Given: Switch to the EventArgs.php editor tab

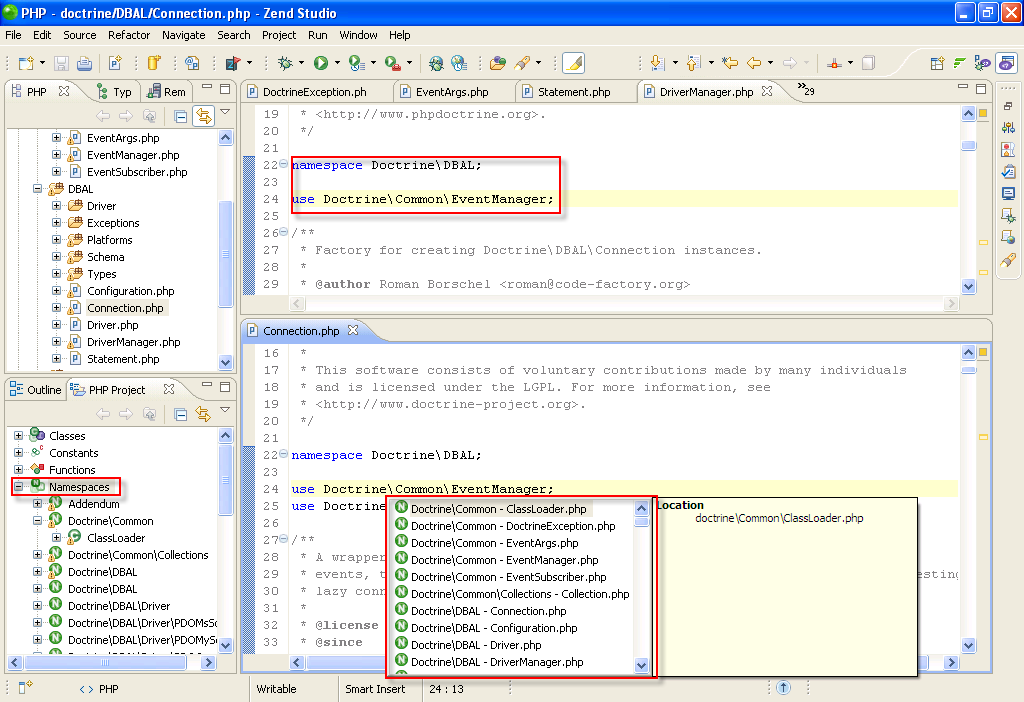Looking at the screenshot, I should click(x=452, y=92).
